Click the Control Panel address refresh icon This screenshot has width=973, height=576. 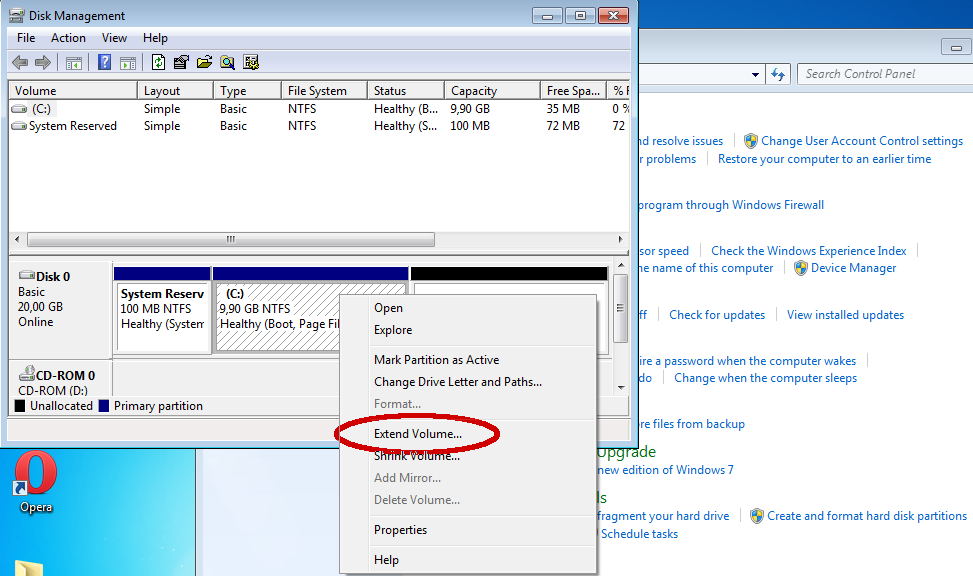(x=779, y=74)
